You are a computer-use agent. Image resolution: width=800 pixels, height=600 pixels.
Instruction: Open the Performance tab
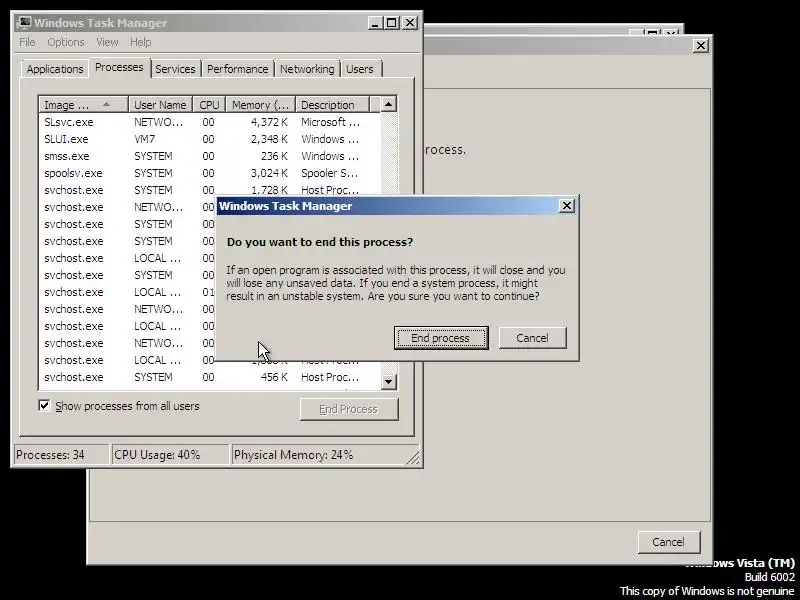237,69
